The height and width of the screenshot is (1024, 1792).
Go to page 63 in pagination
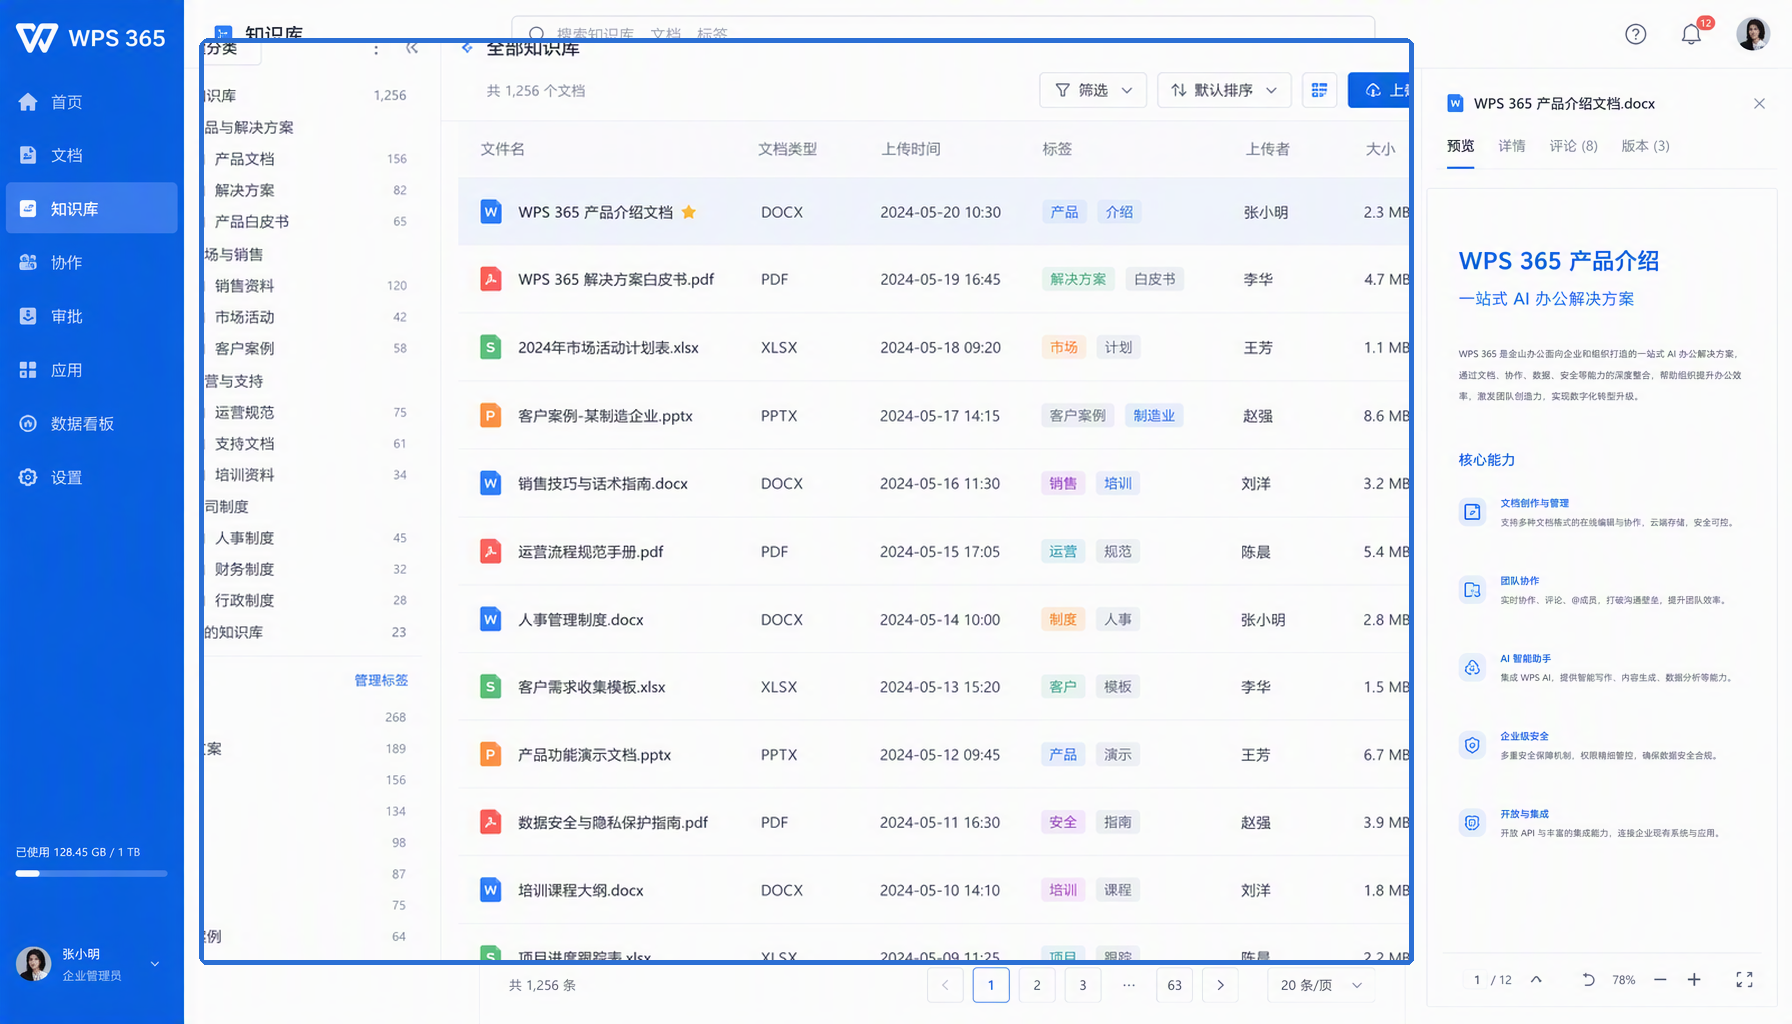click(1174, 985)
